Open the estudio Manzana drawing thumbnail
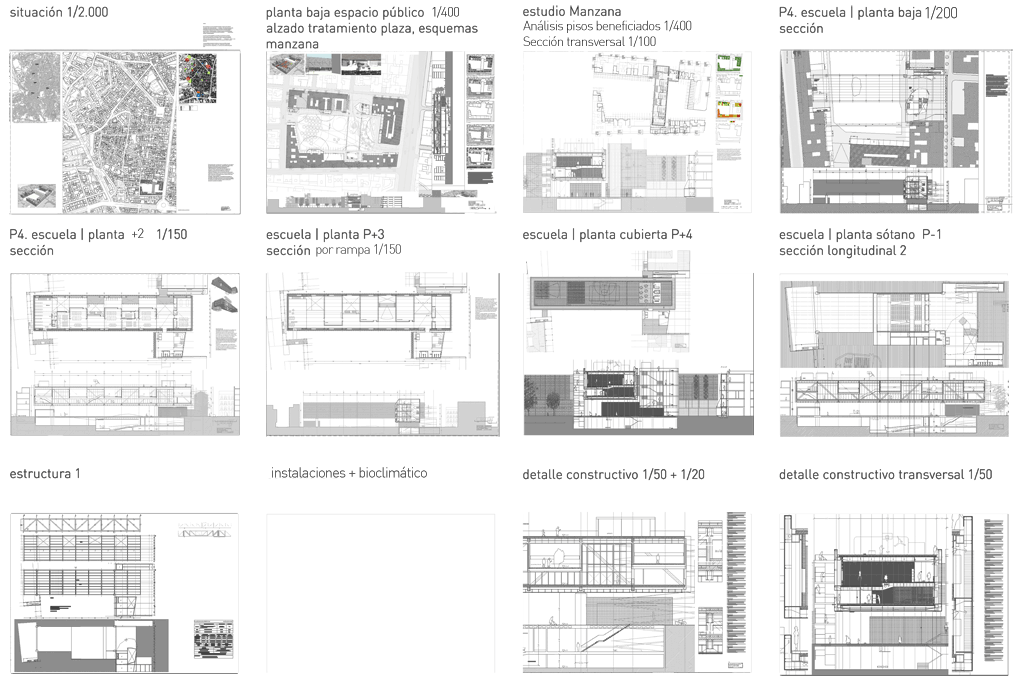The height and width of the screenshot is (699, 1024). click(x=637, y=131)
